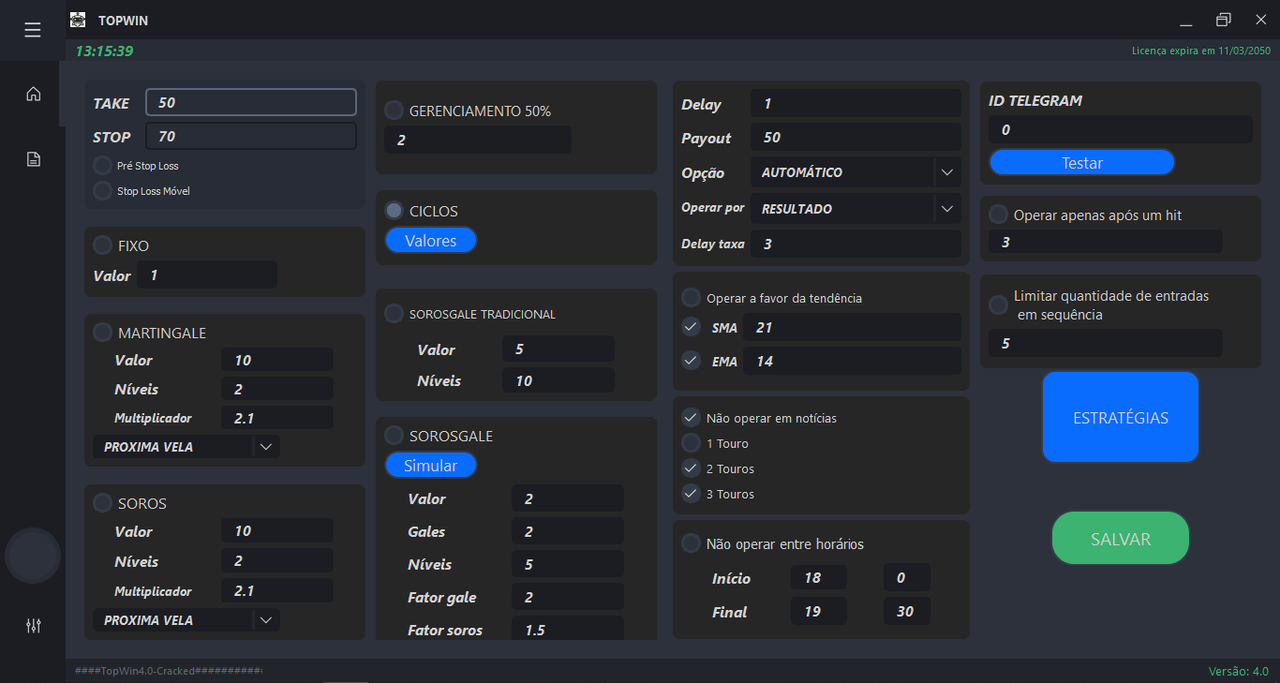Check the 1 Touro option

click(x=691, y=443)
